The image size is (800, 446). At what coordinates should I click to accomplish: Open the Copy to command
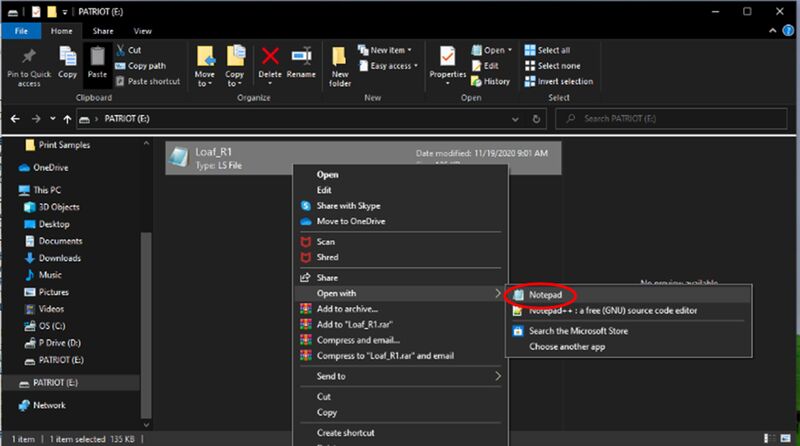coord(235,66)
